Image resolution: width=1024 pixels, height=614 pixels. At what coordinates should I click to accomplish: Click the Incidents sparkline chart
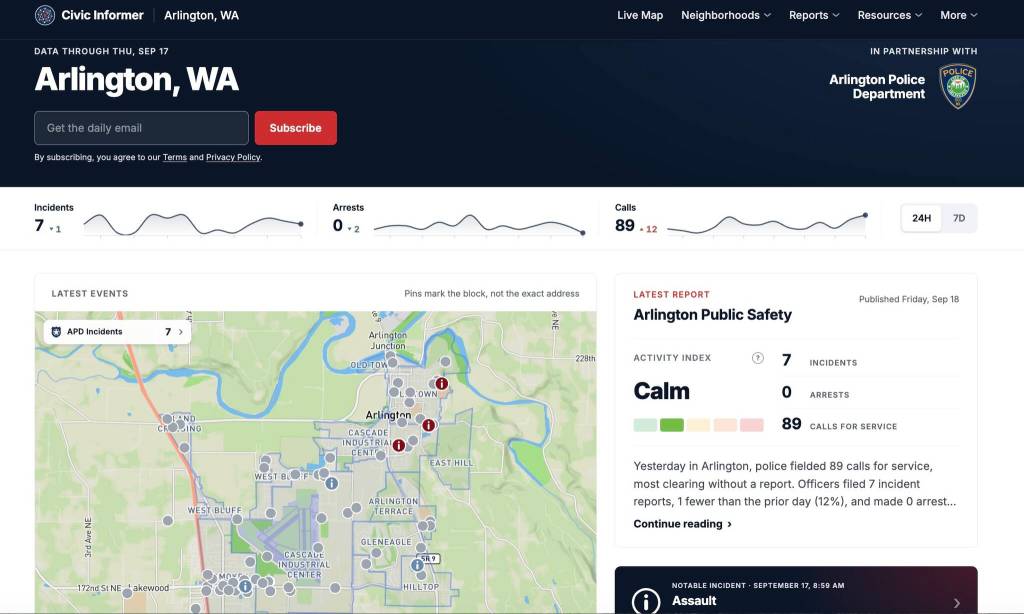pyautogui.click(x=193, y=224)
